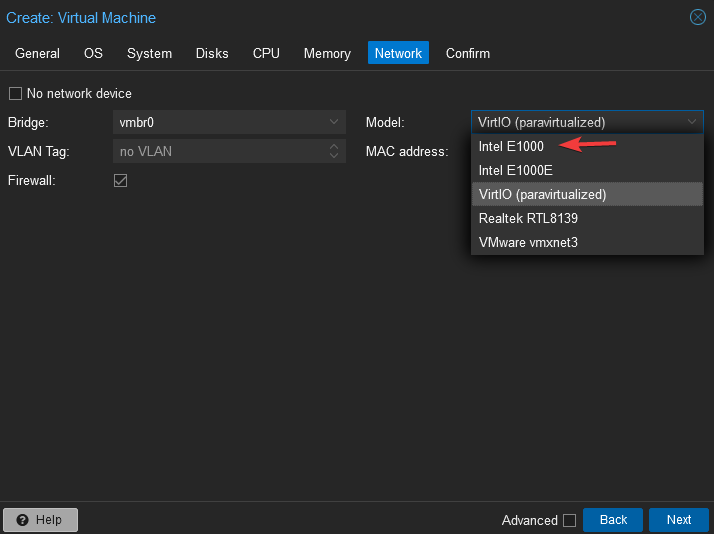
Task: Enable the No network device checkbox
Action: 15,94
